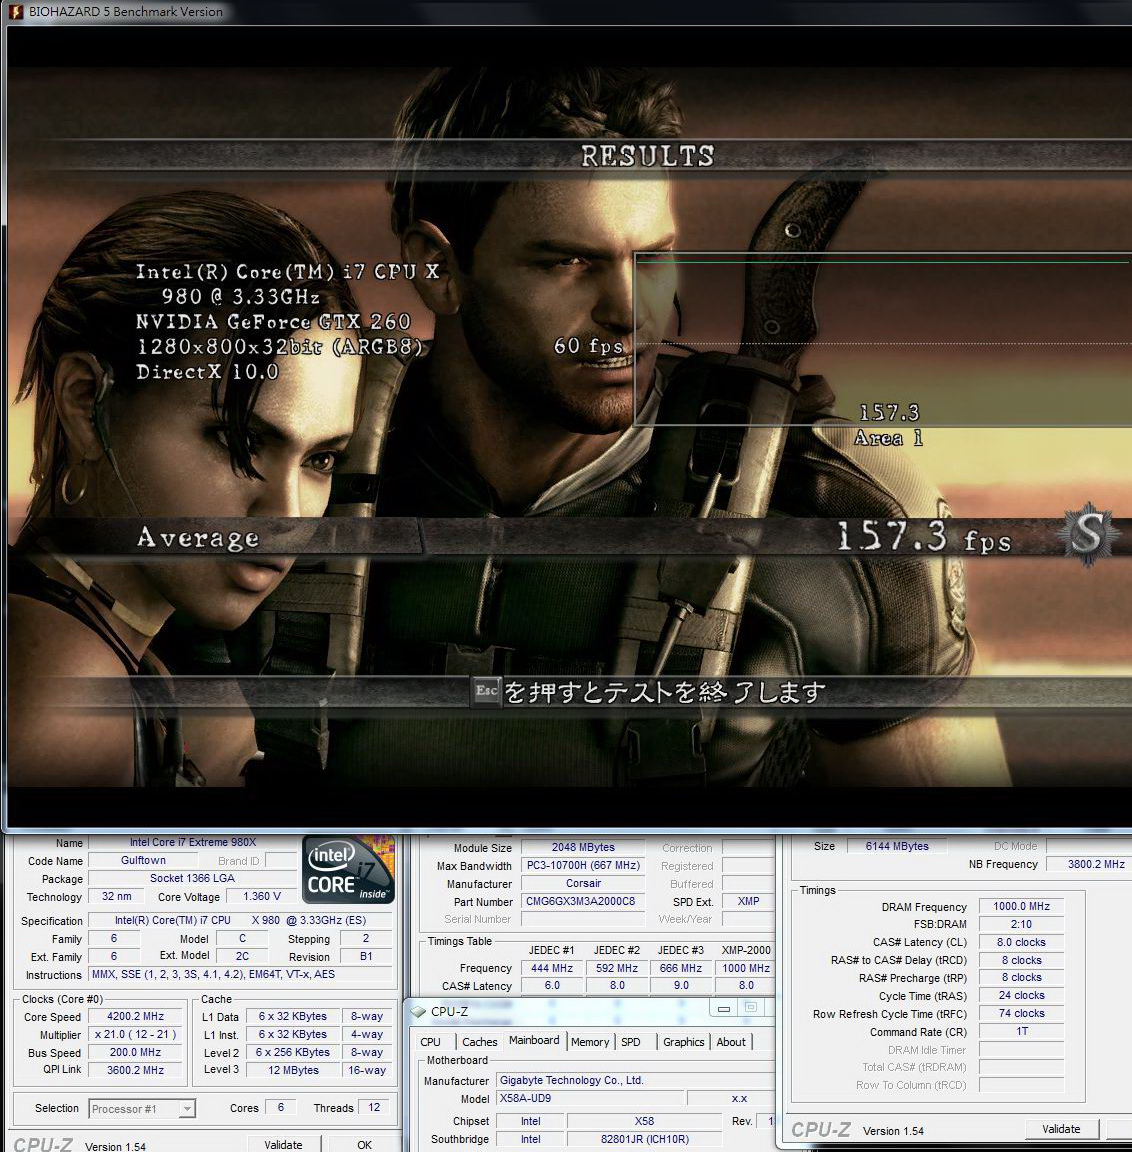Switch to the Memory tab
The width and height of the screenshot is (1132, 1152).
(x=590, y=1042)
